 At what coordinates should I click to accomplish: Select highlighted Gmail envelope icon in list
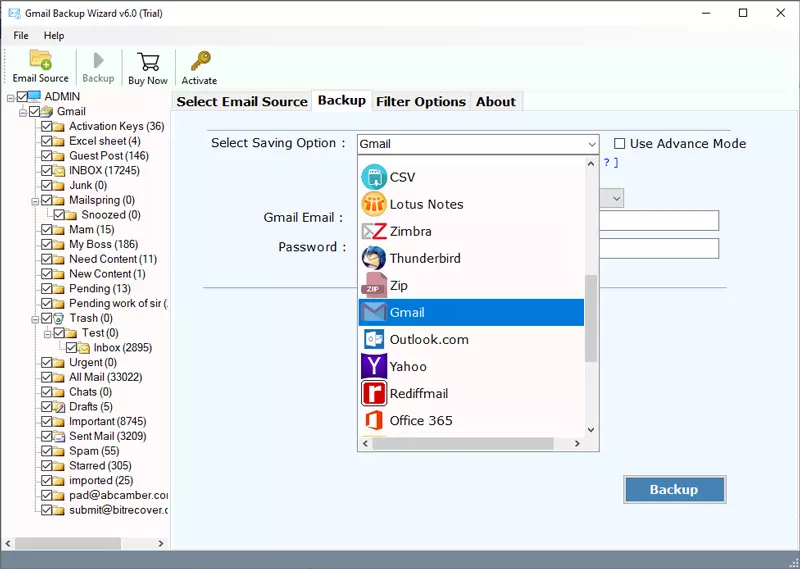pos(374,312)
